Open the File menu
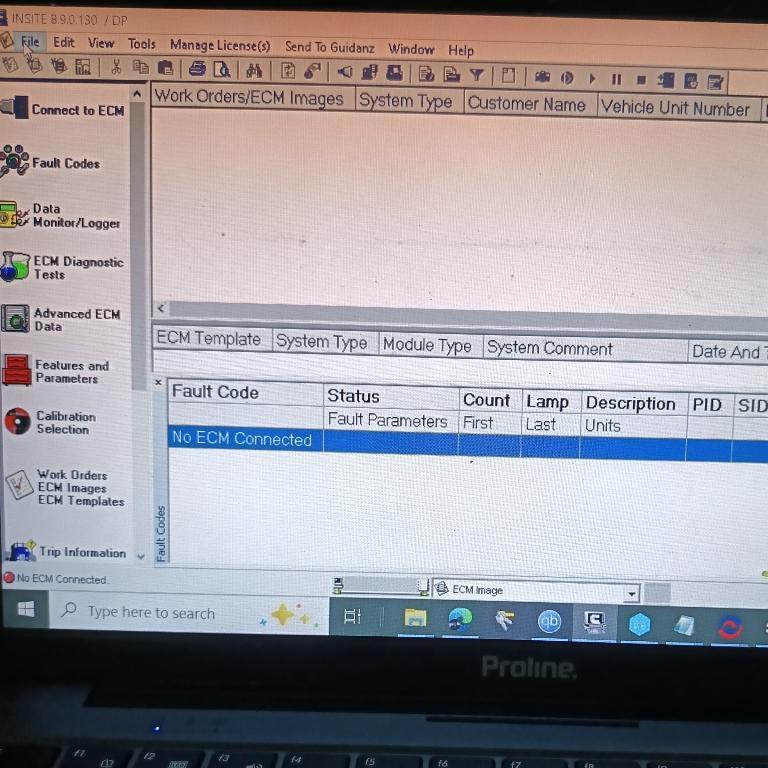 [x=30, y=42]
